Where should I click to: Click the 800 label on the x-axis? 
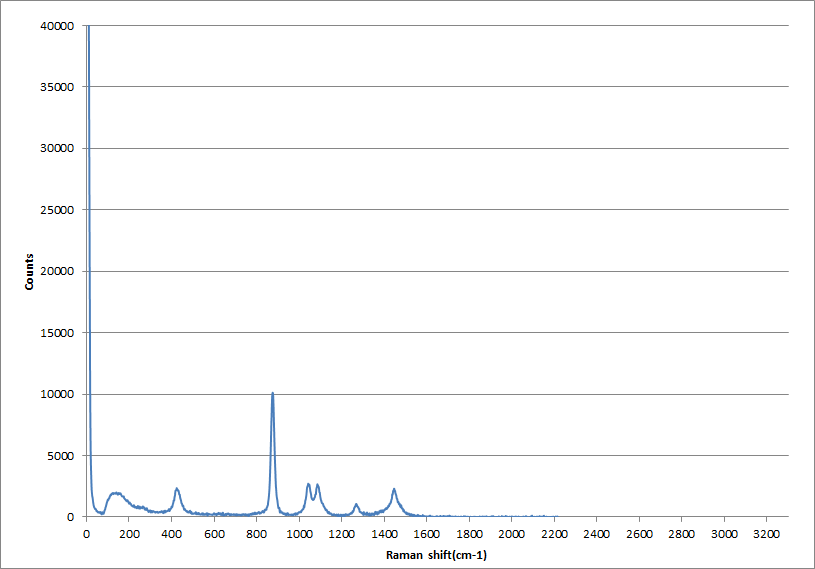pyautogui.click(x=256, y=533)
